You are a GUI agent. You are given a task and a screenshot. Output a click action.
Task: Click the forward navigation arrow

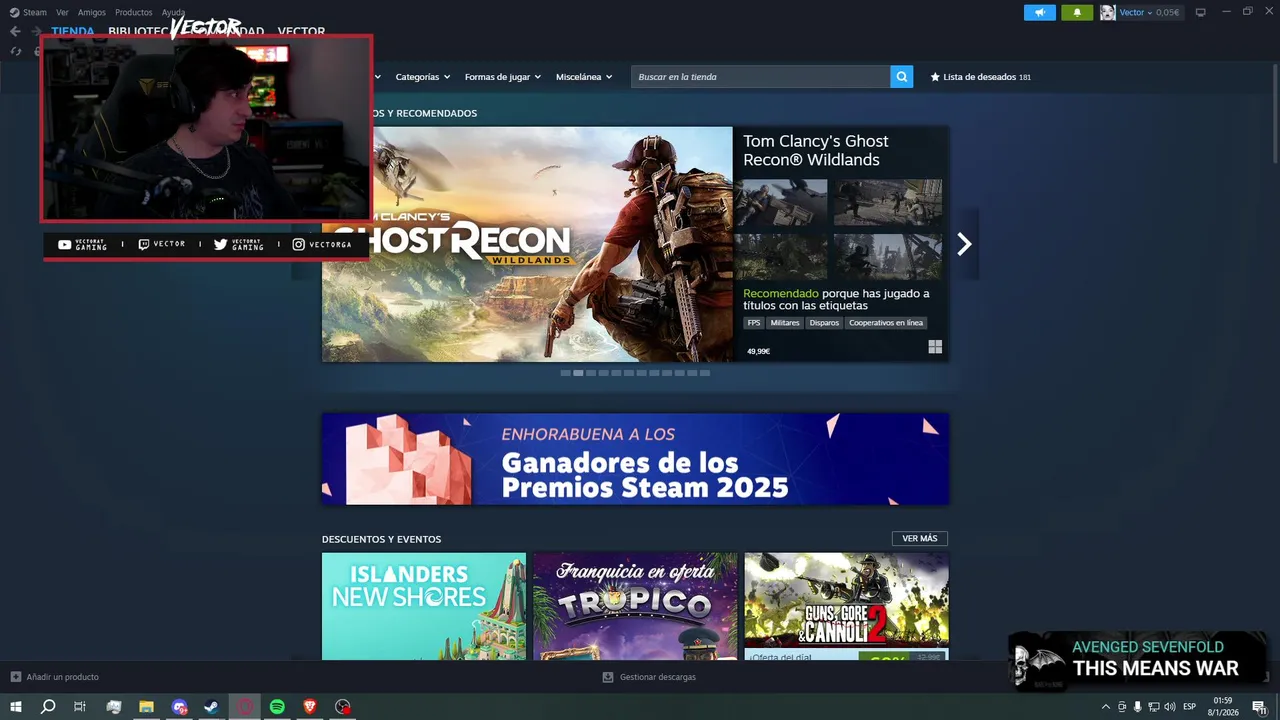pyautogui.click(x=35, y=31)
